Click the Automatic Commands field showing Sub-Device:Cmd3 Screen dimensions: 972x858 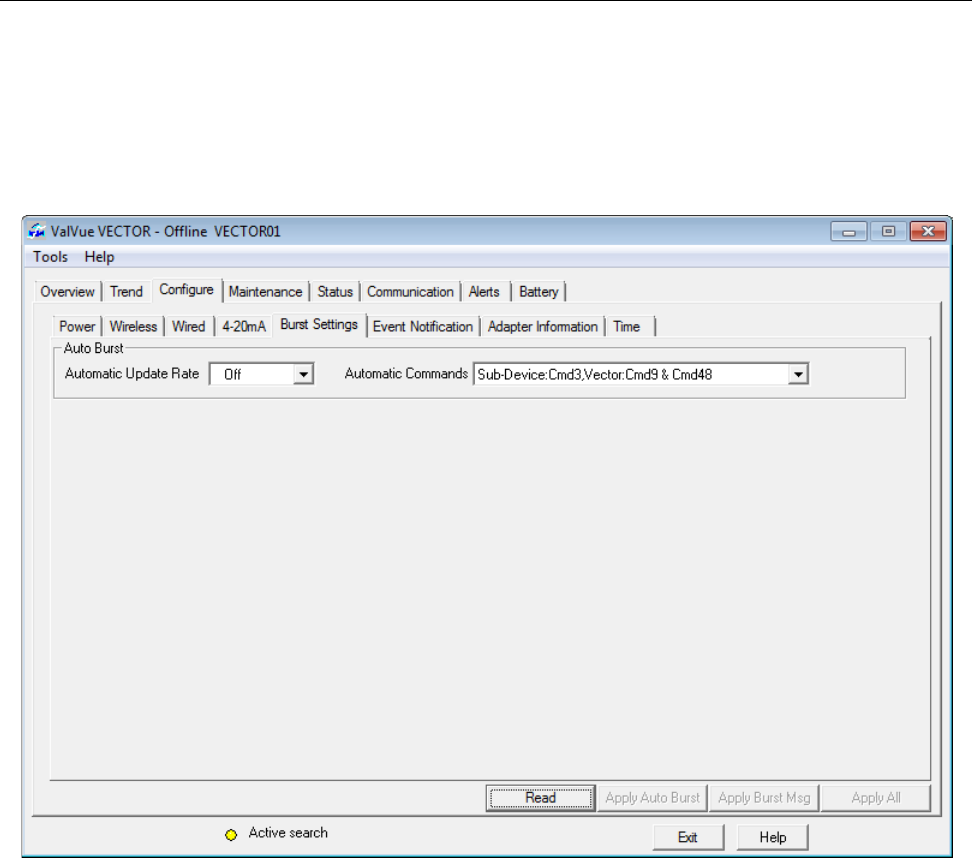point(641,374)
